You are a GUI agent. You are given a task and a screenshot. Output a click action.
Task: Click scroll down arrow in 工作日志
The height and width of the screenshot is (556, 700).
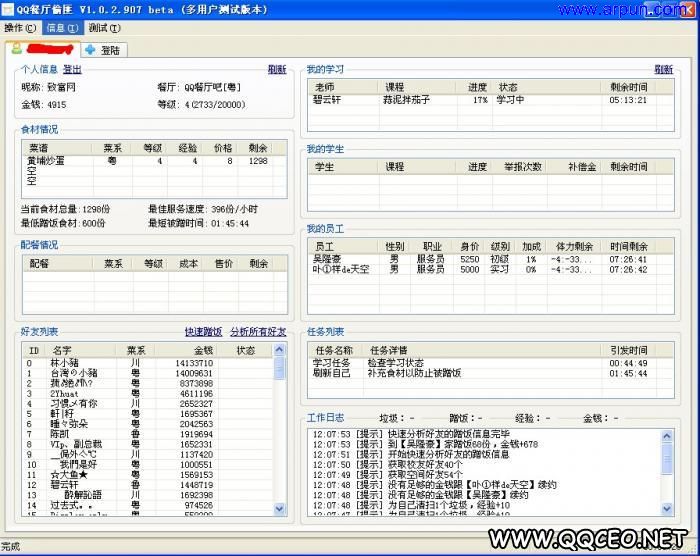pos(667,508)
